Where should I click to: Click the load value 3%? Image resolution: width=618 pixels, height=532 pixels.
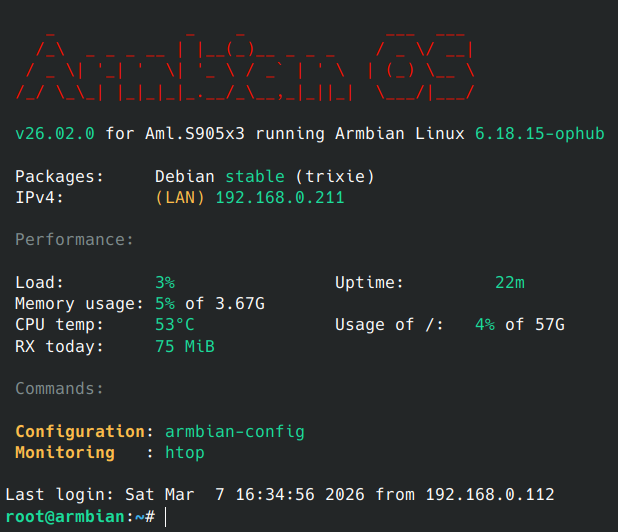click(165, 283)
